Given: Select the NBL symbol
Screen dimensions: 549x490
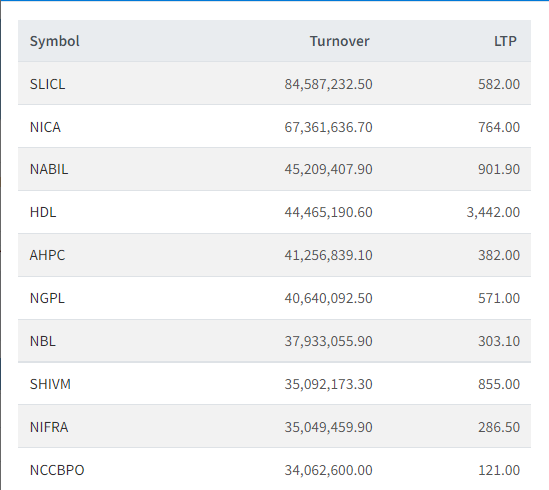Looking at the screenshot, I should click(42, 341).
